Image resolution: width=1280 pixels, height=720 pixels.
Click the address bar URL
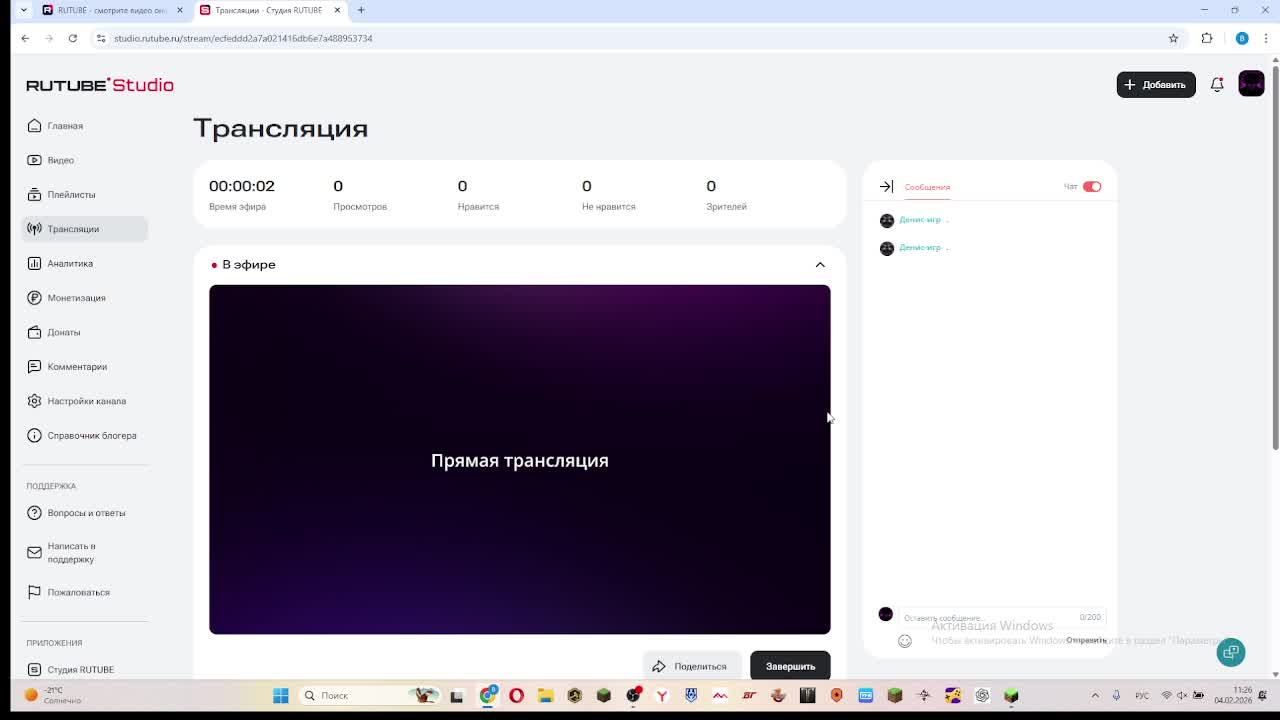click(243, 38)
